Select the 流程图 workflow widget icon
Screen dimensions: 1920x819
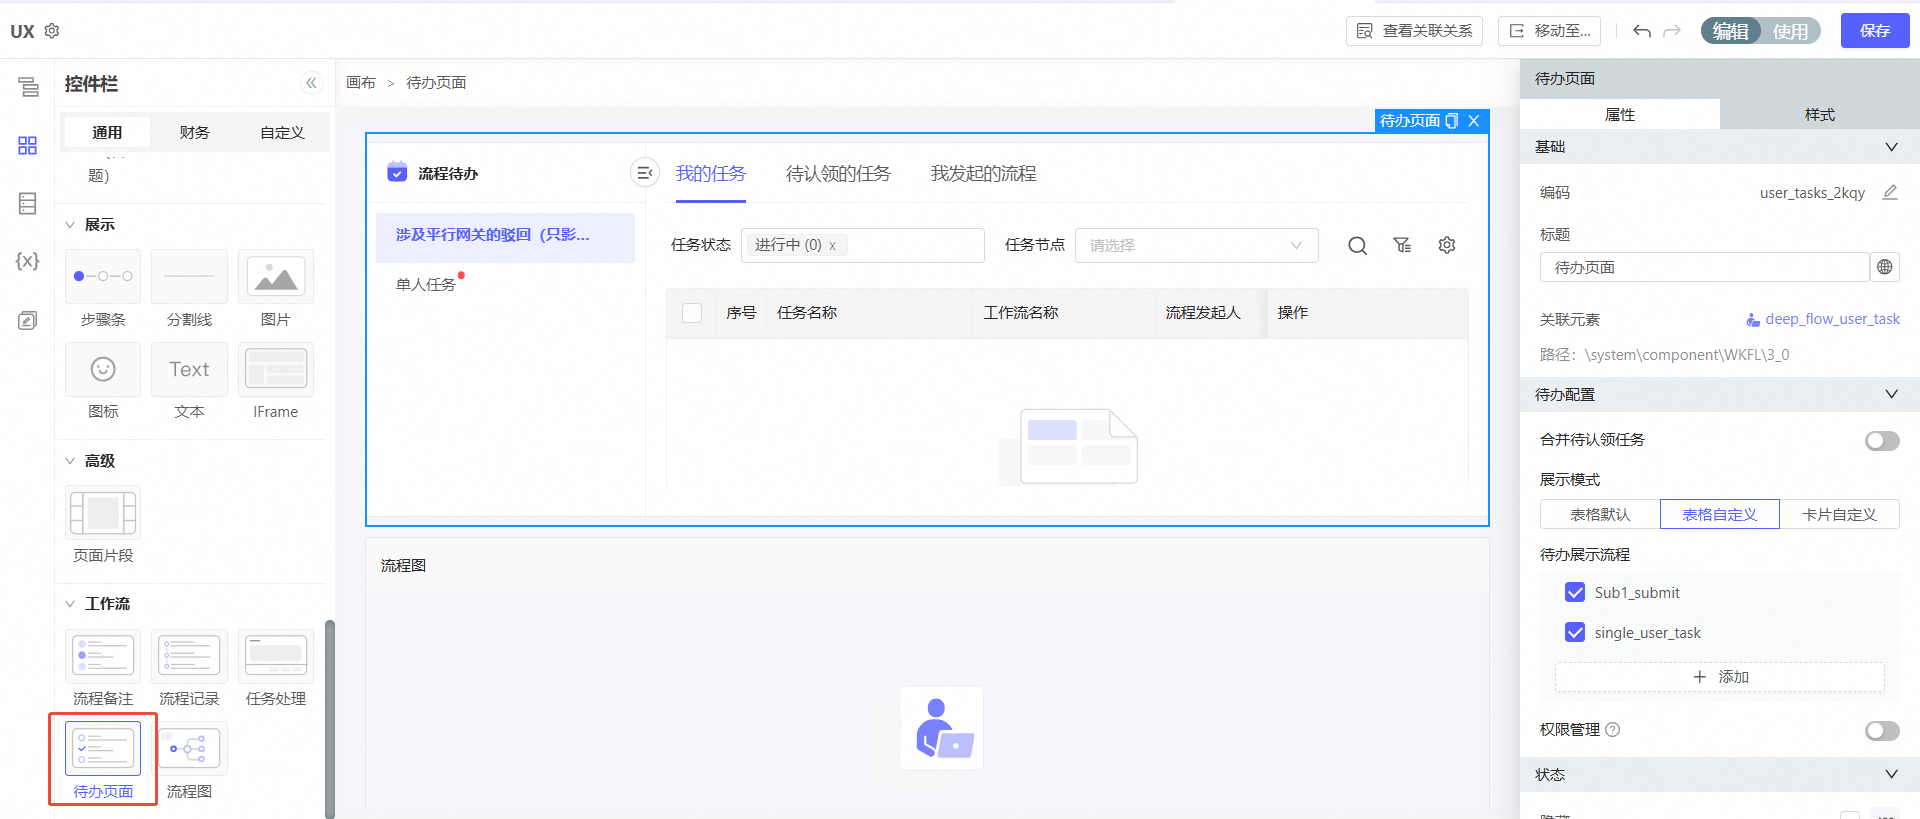pos(189,749)
